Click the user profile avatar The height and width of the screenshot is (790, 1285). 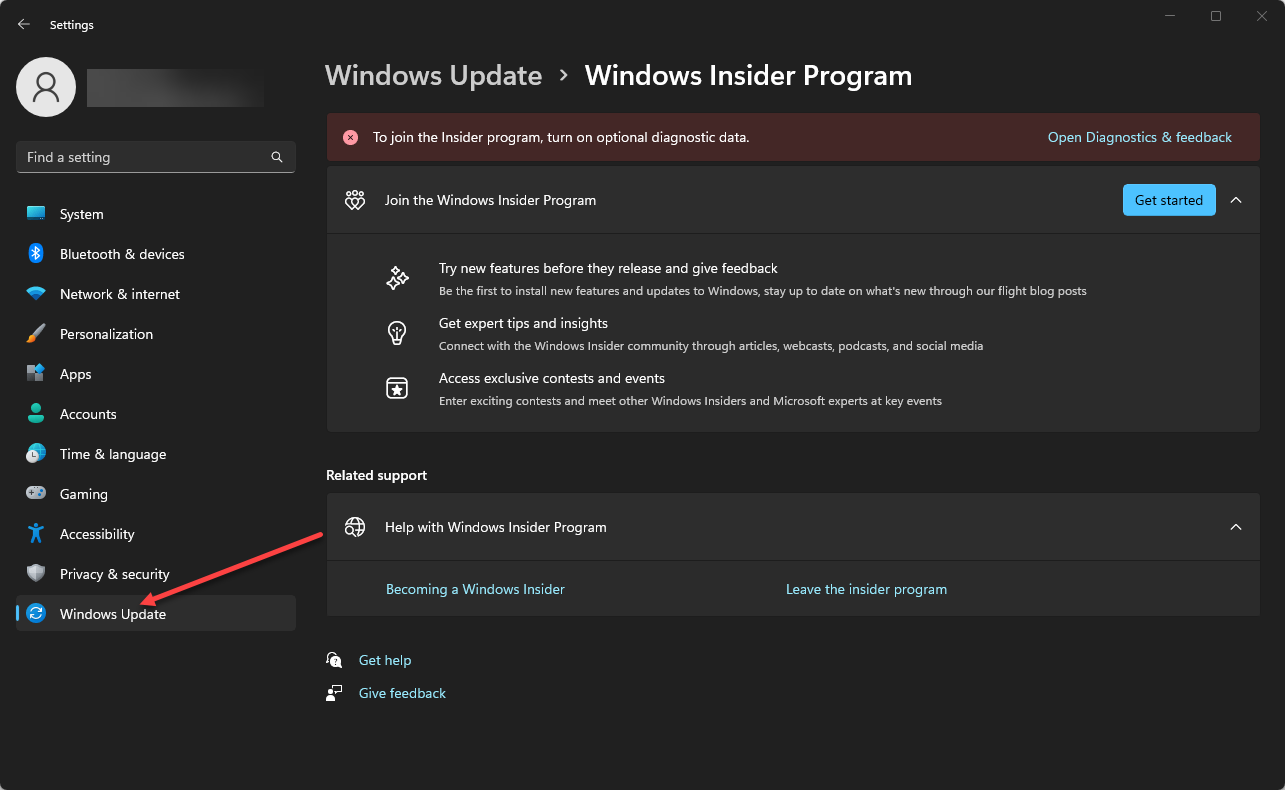tap(46, 87)
